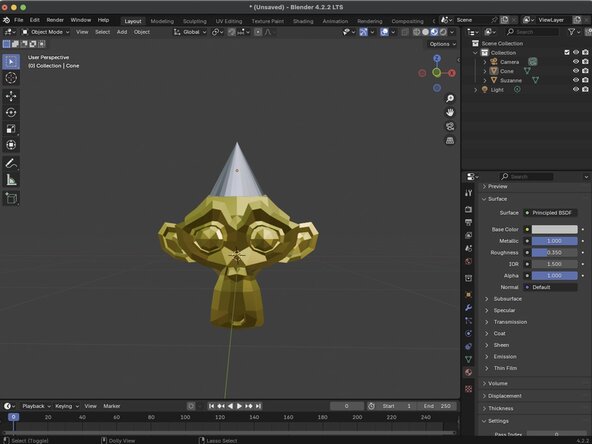
Task: Click the Zoom view magnifier icon
Action: click(x=450, y=98)
